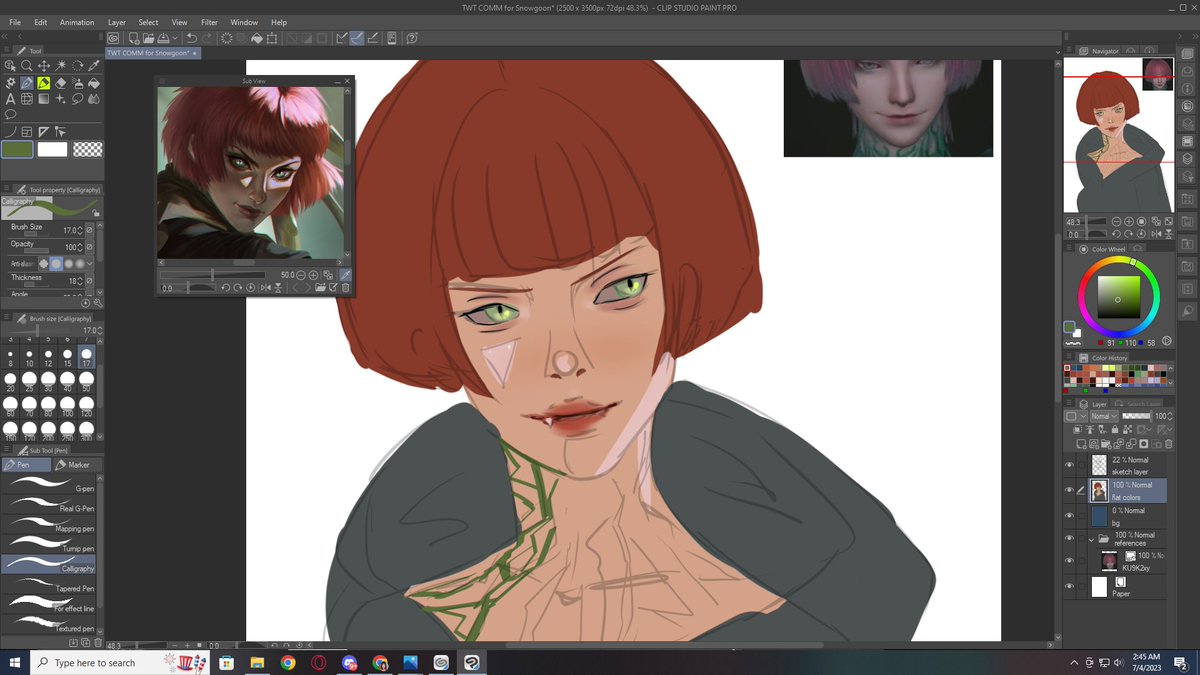
Task: Open the Filter menu
Action: (x=209, y=22)
